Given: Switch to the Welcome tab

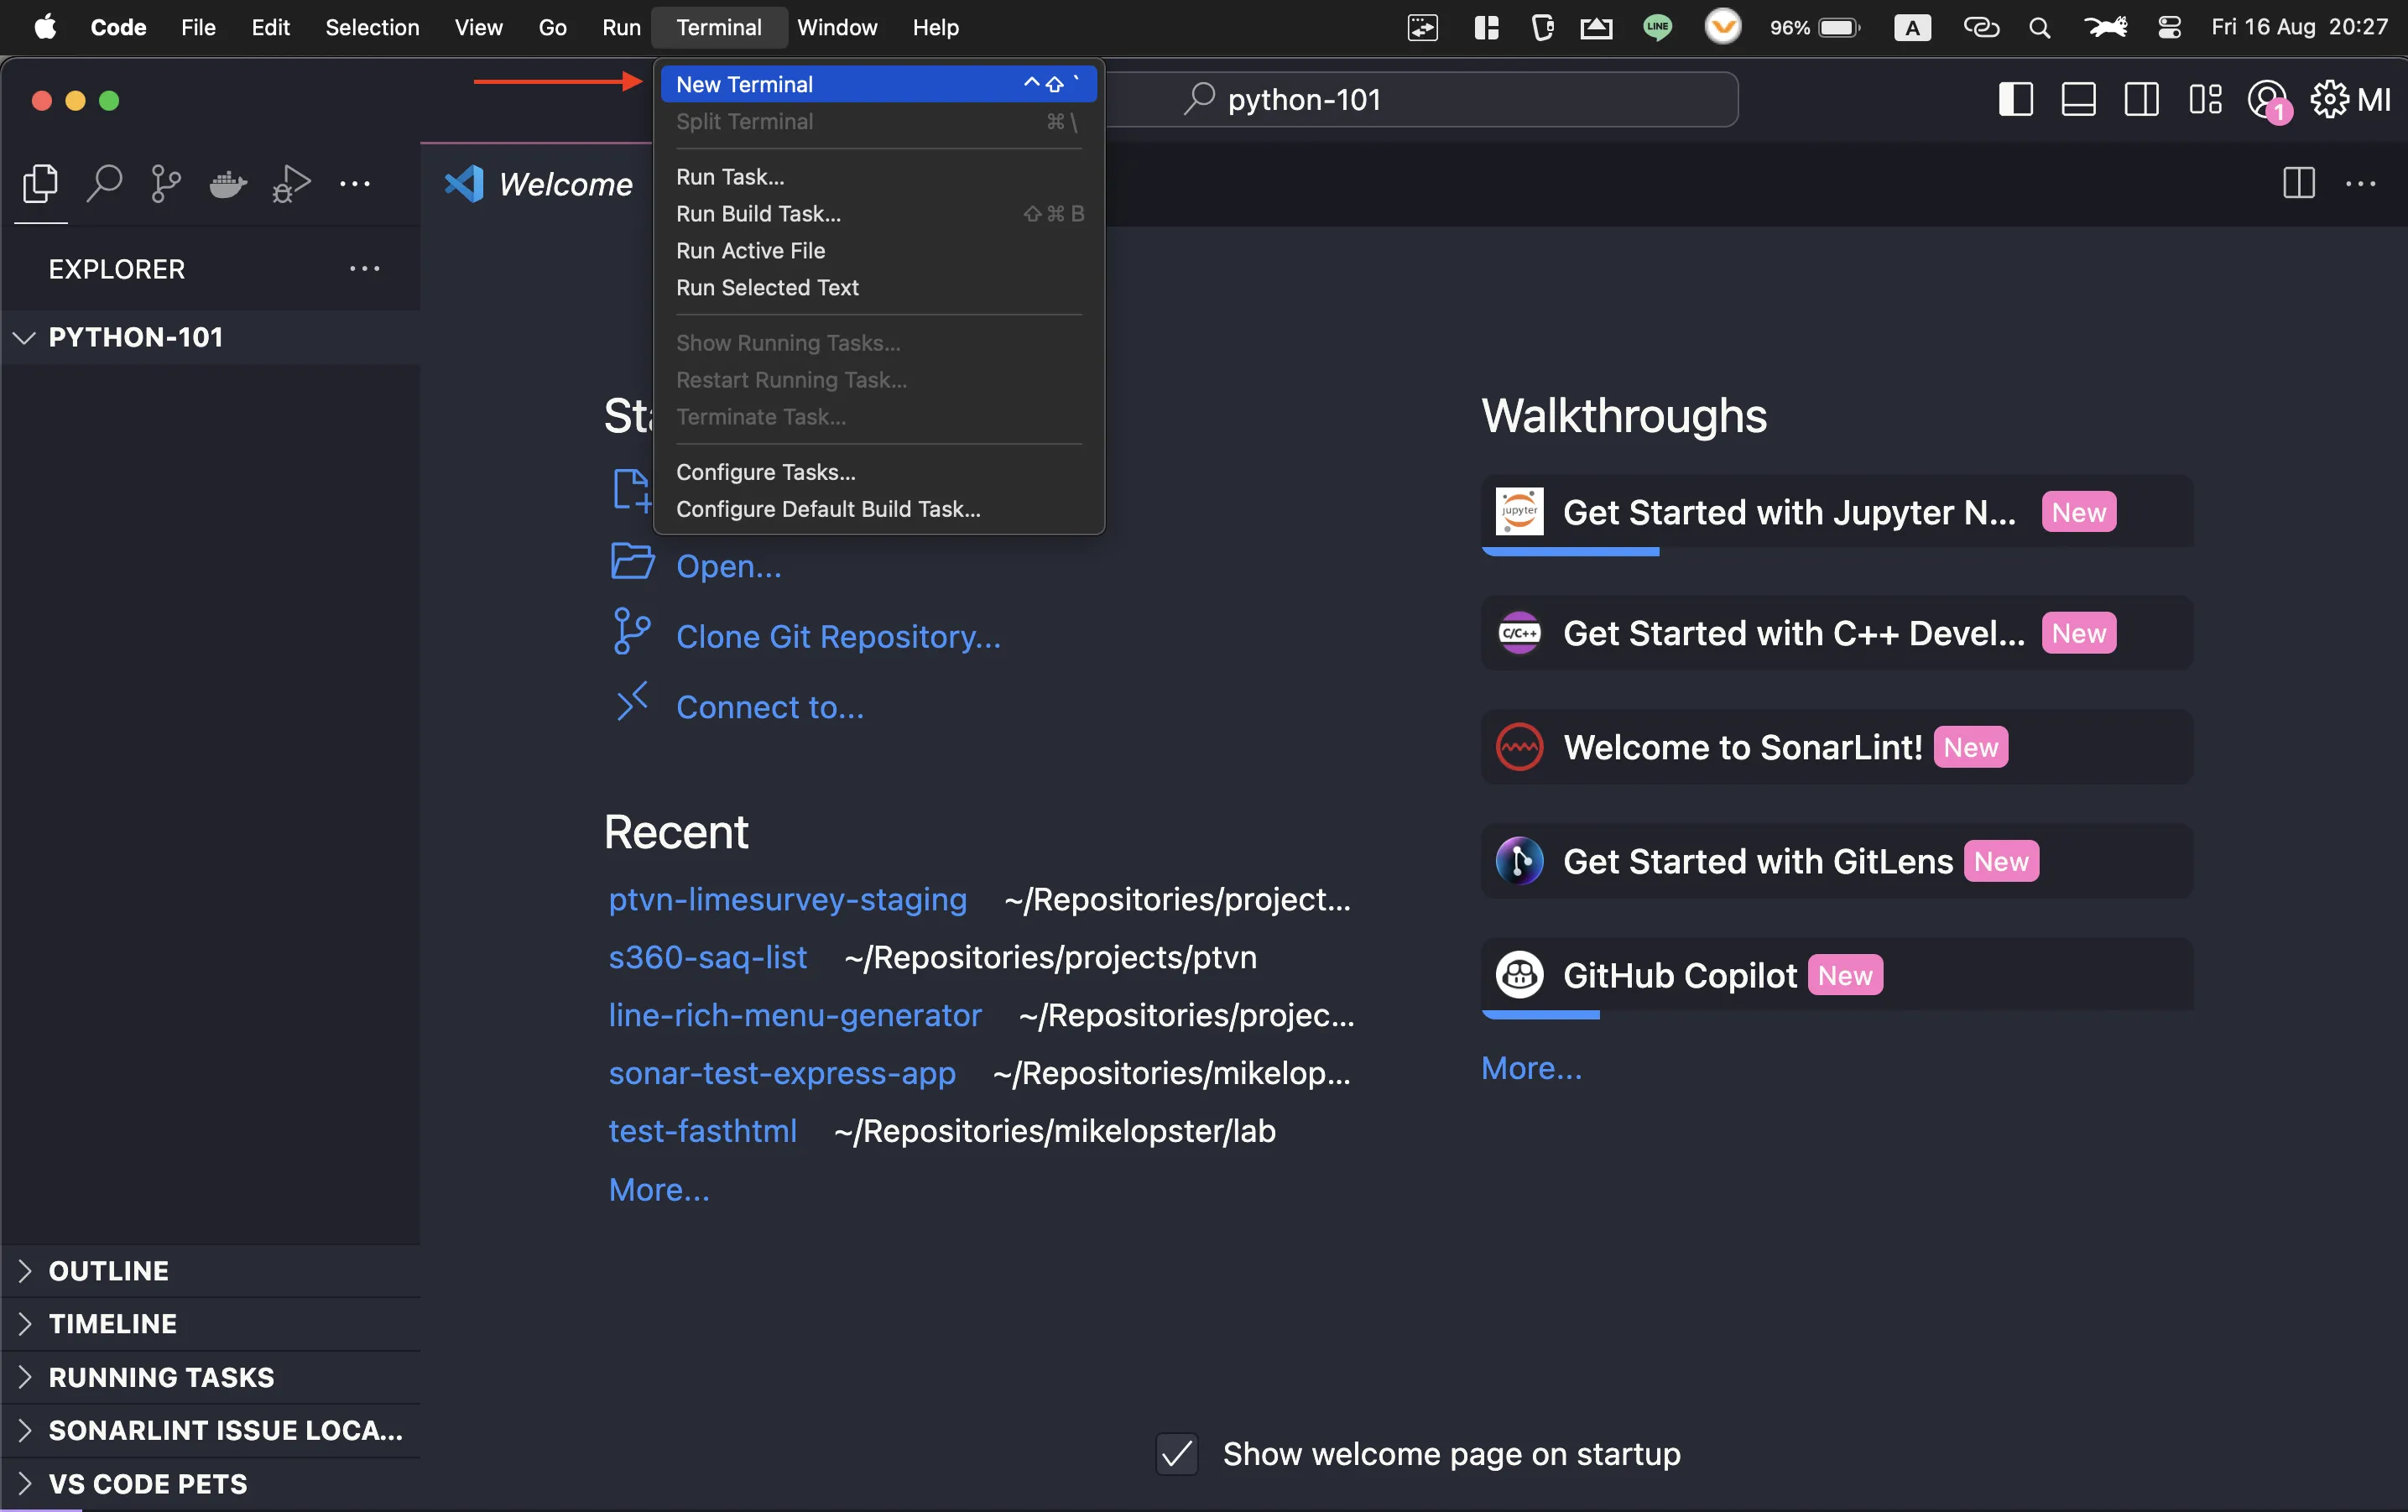Looking at the screenshot, I should tap(537, 184).
